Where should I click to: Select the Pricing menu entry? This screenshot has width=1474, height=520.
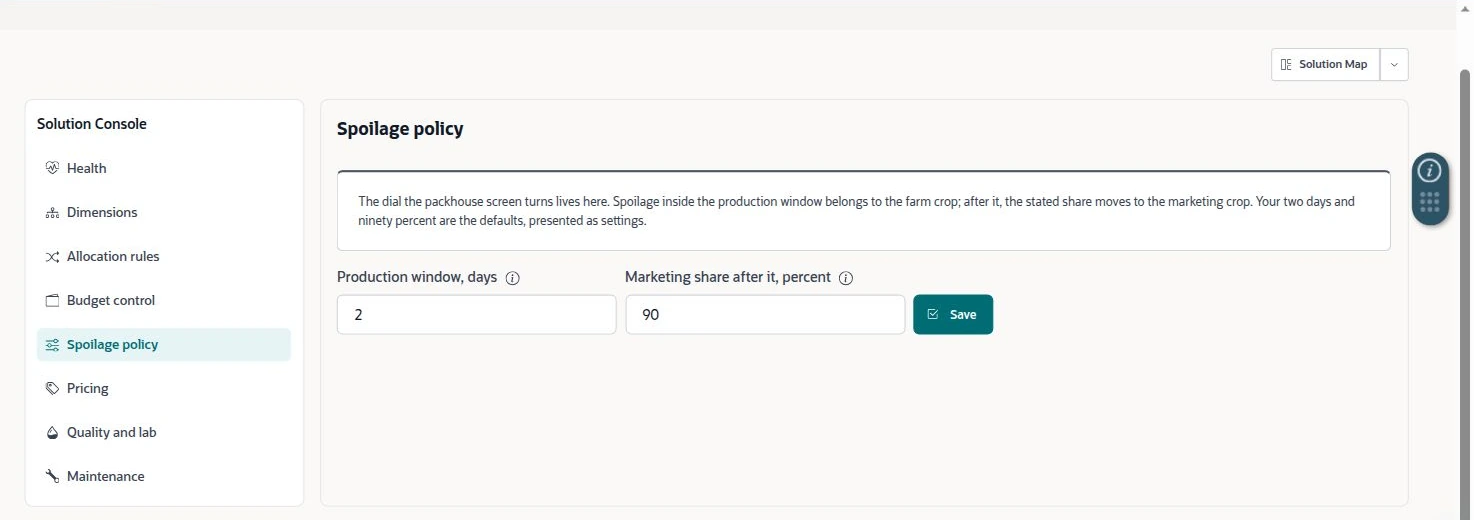(164, 388)
